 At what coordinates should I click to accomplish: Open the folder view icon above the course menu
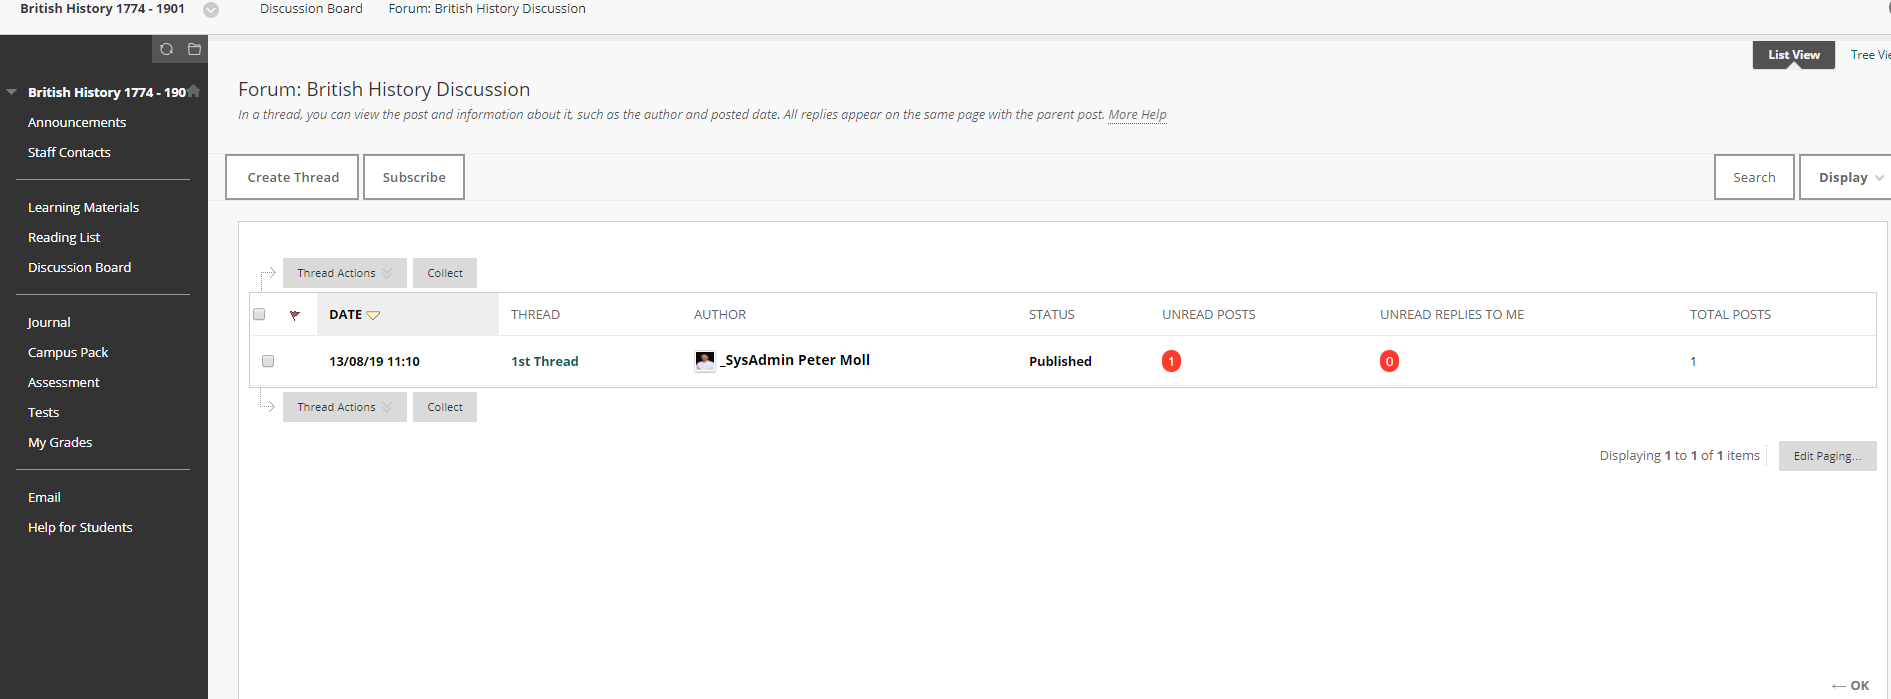click(x=194, y=49)
